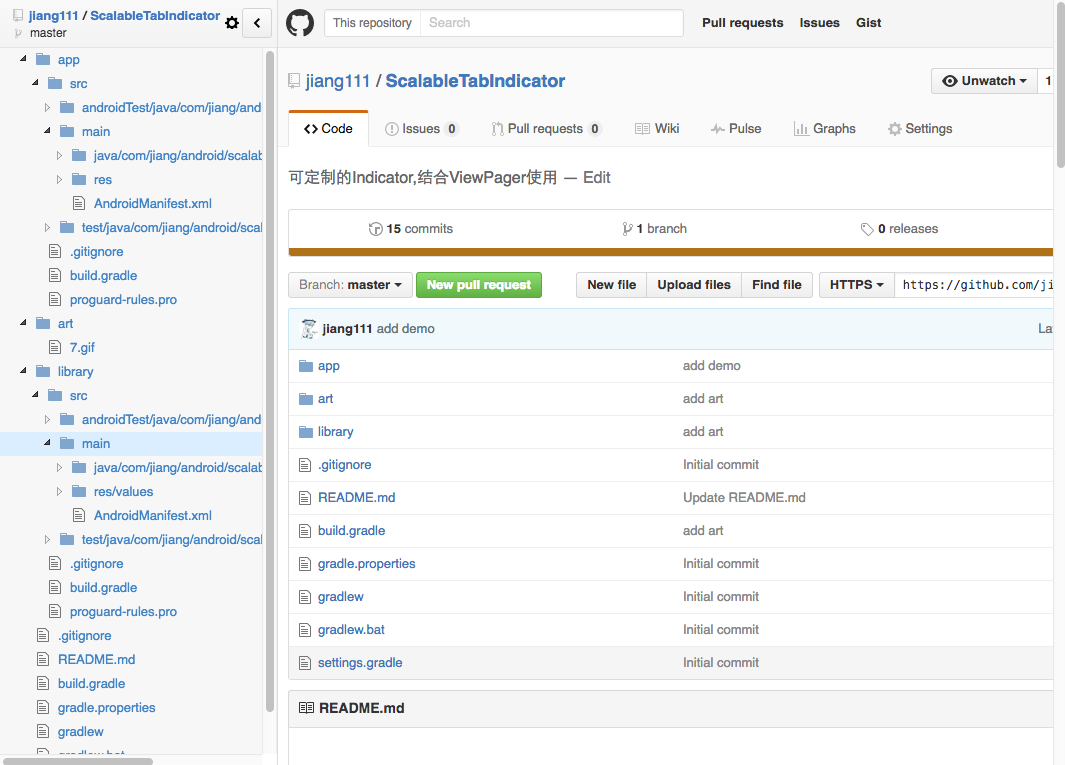Click the file icon of README.md row
Screen dimensions: 1065x765
pyautogui.click(x=305, y=498)
